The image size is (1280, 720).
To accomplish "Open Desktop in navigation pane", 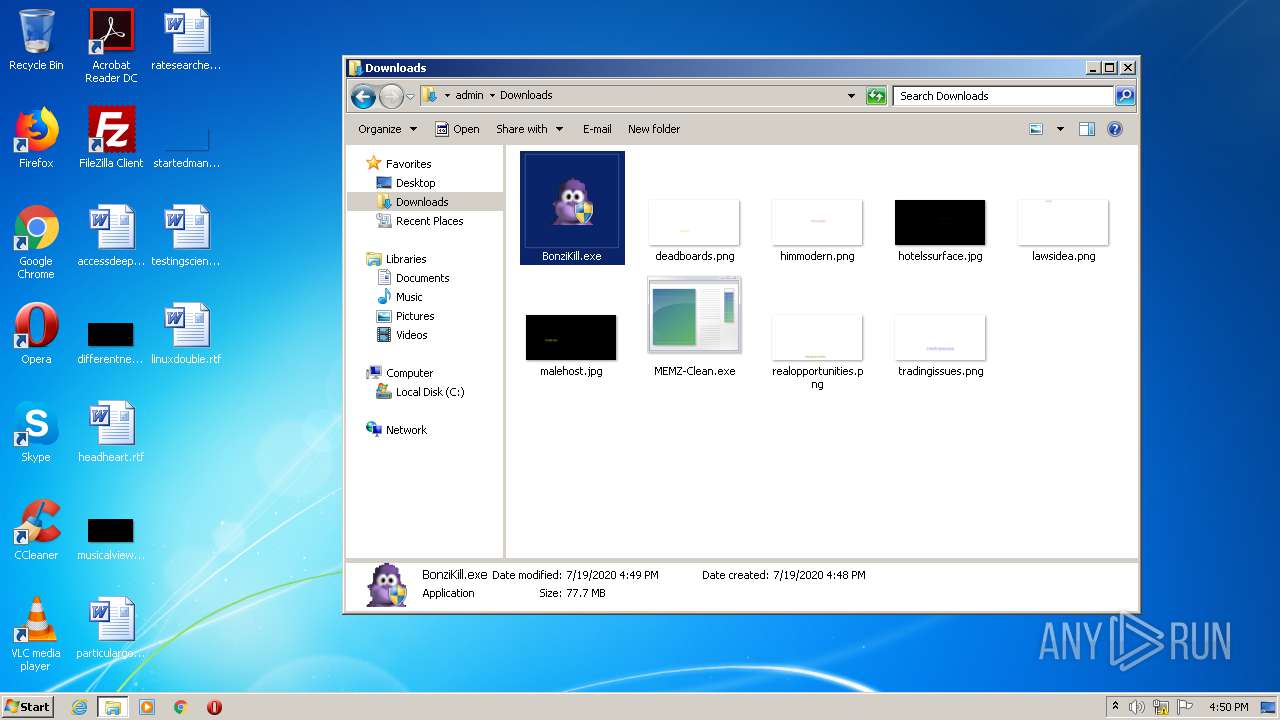I will (406, 183).
